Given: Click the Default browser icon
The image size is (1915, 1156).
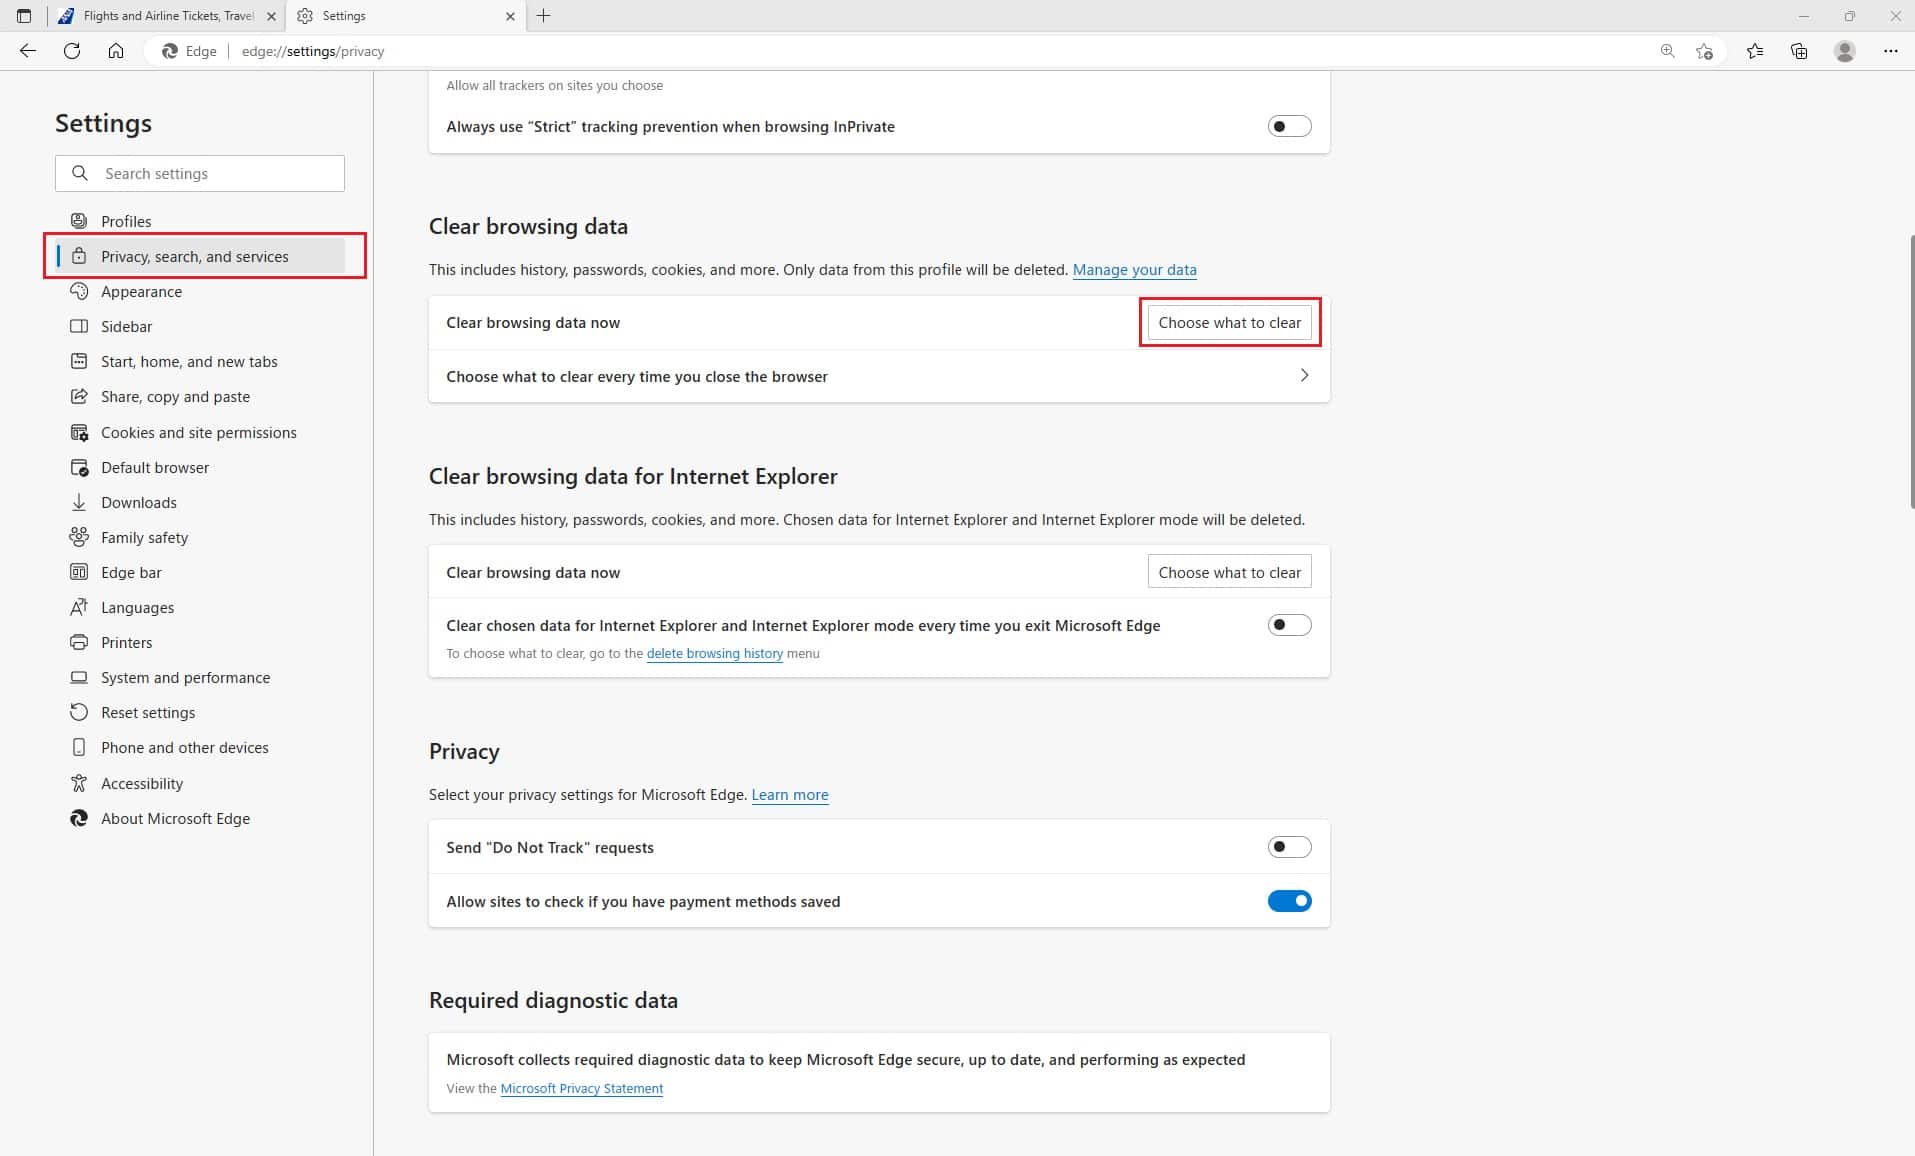Looking at the screenshot, I should coord(79,467).
